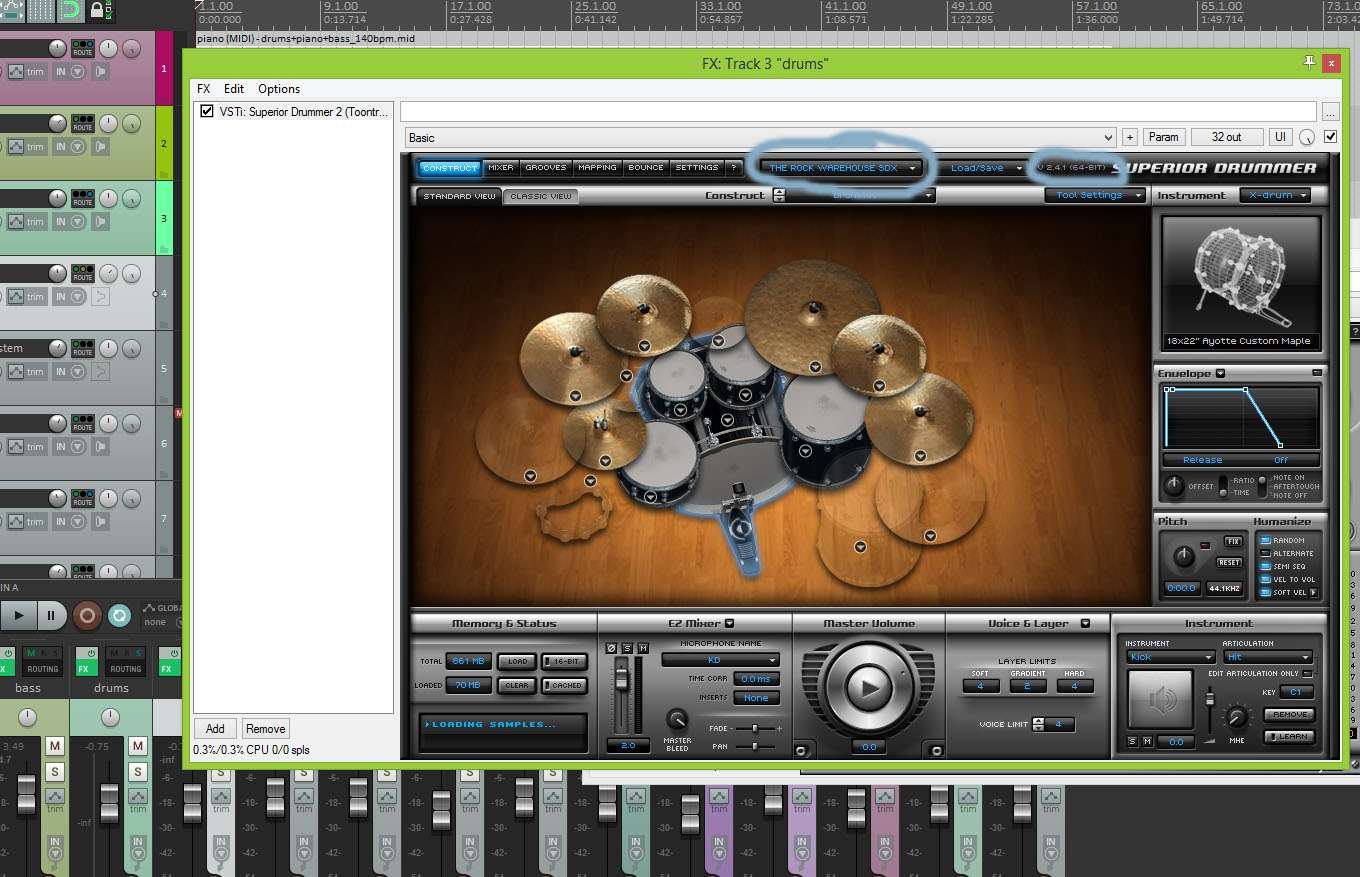Toggle the Cached memory option
1360x877 pixels.
point(564,685)
